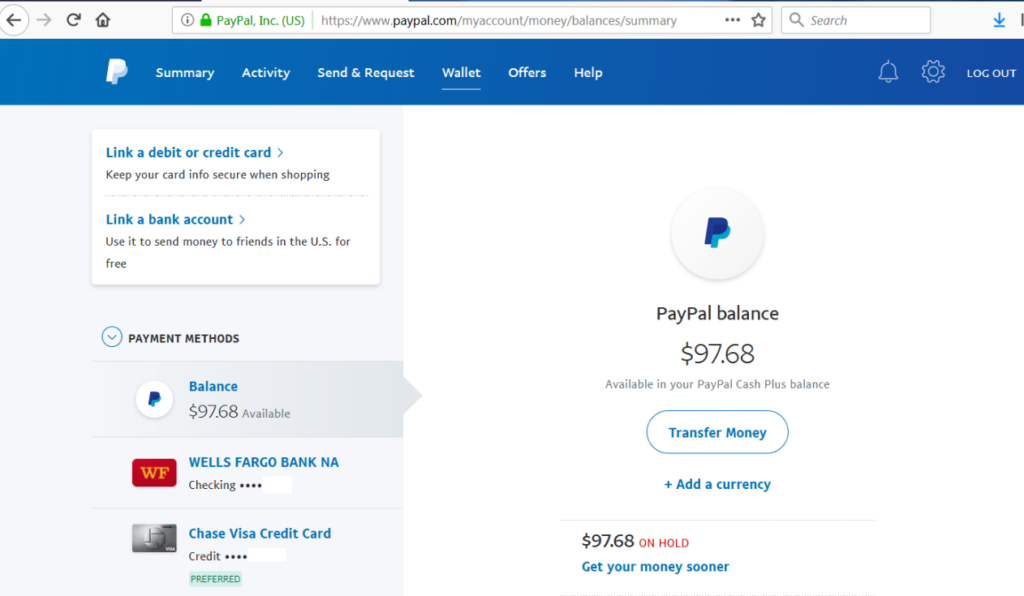The width and height of the screenshot is (1024, 596).
Task: Click the search magnifier icon
Action: pos(796,20)
